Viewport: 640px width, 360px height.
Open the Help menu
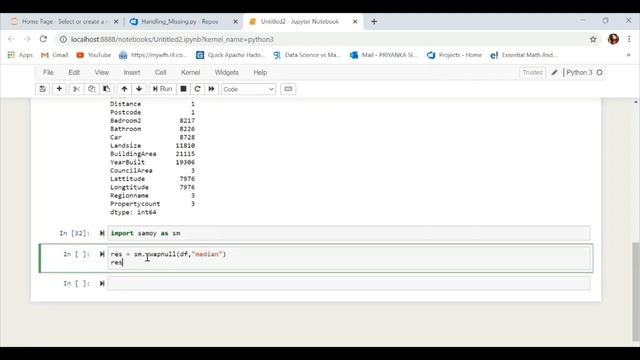coord(260,72)
